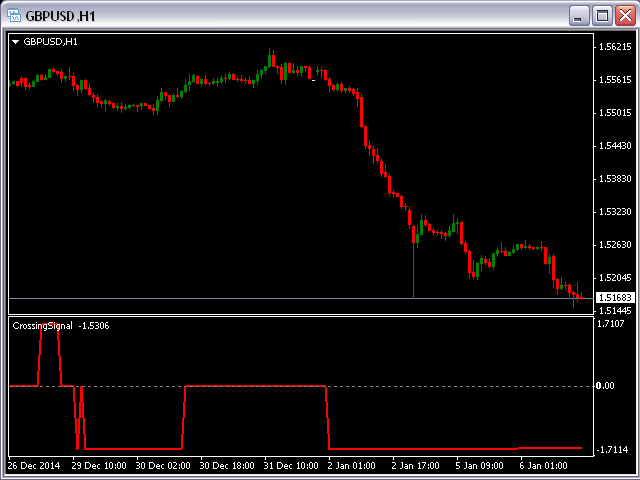Click the 26 Dec 2014 time label
640x480 pixels.
[34, 466]
